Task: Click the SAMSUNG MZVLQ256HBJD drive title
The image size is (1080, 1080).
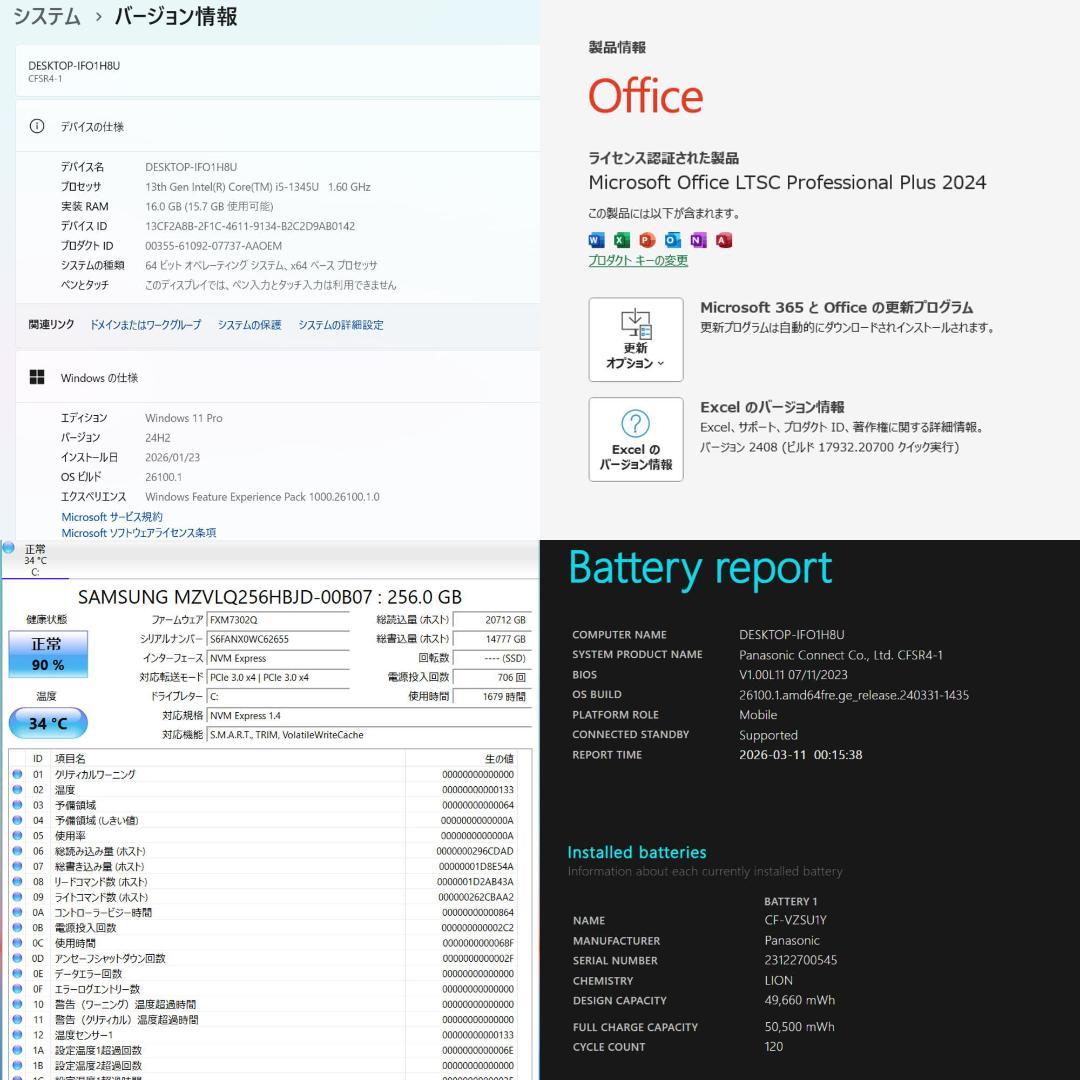Action: click(269, 596)
